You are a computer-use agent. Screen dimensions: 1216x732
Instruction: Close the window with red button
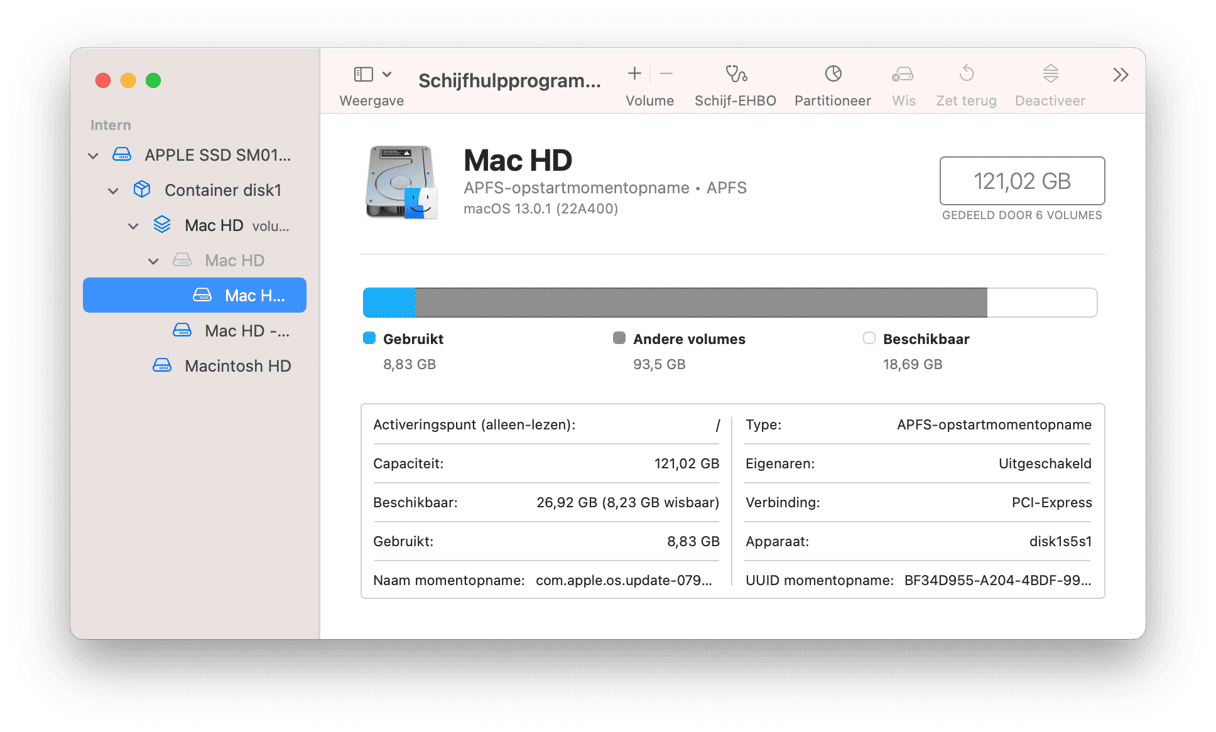[x=102, y=81]
